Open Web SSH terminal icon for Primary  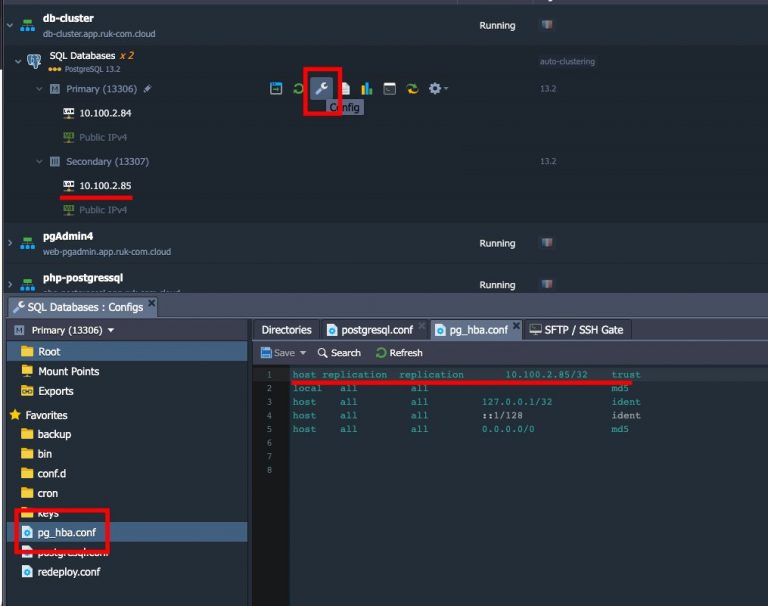click(389, 89)
